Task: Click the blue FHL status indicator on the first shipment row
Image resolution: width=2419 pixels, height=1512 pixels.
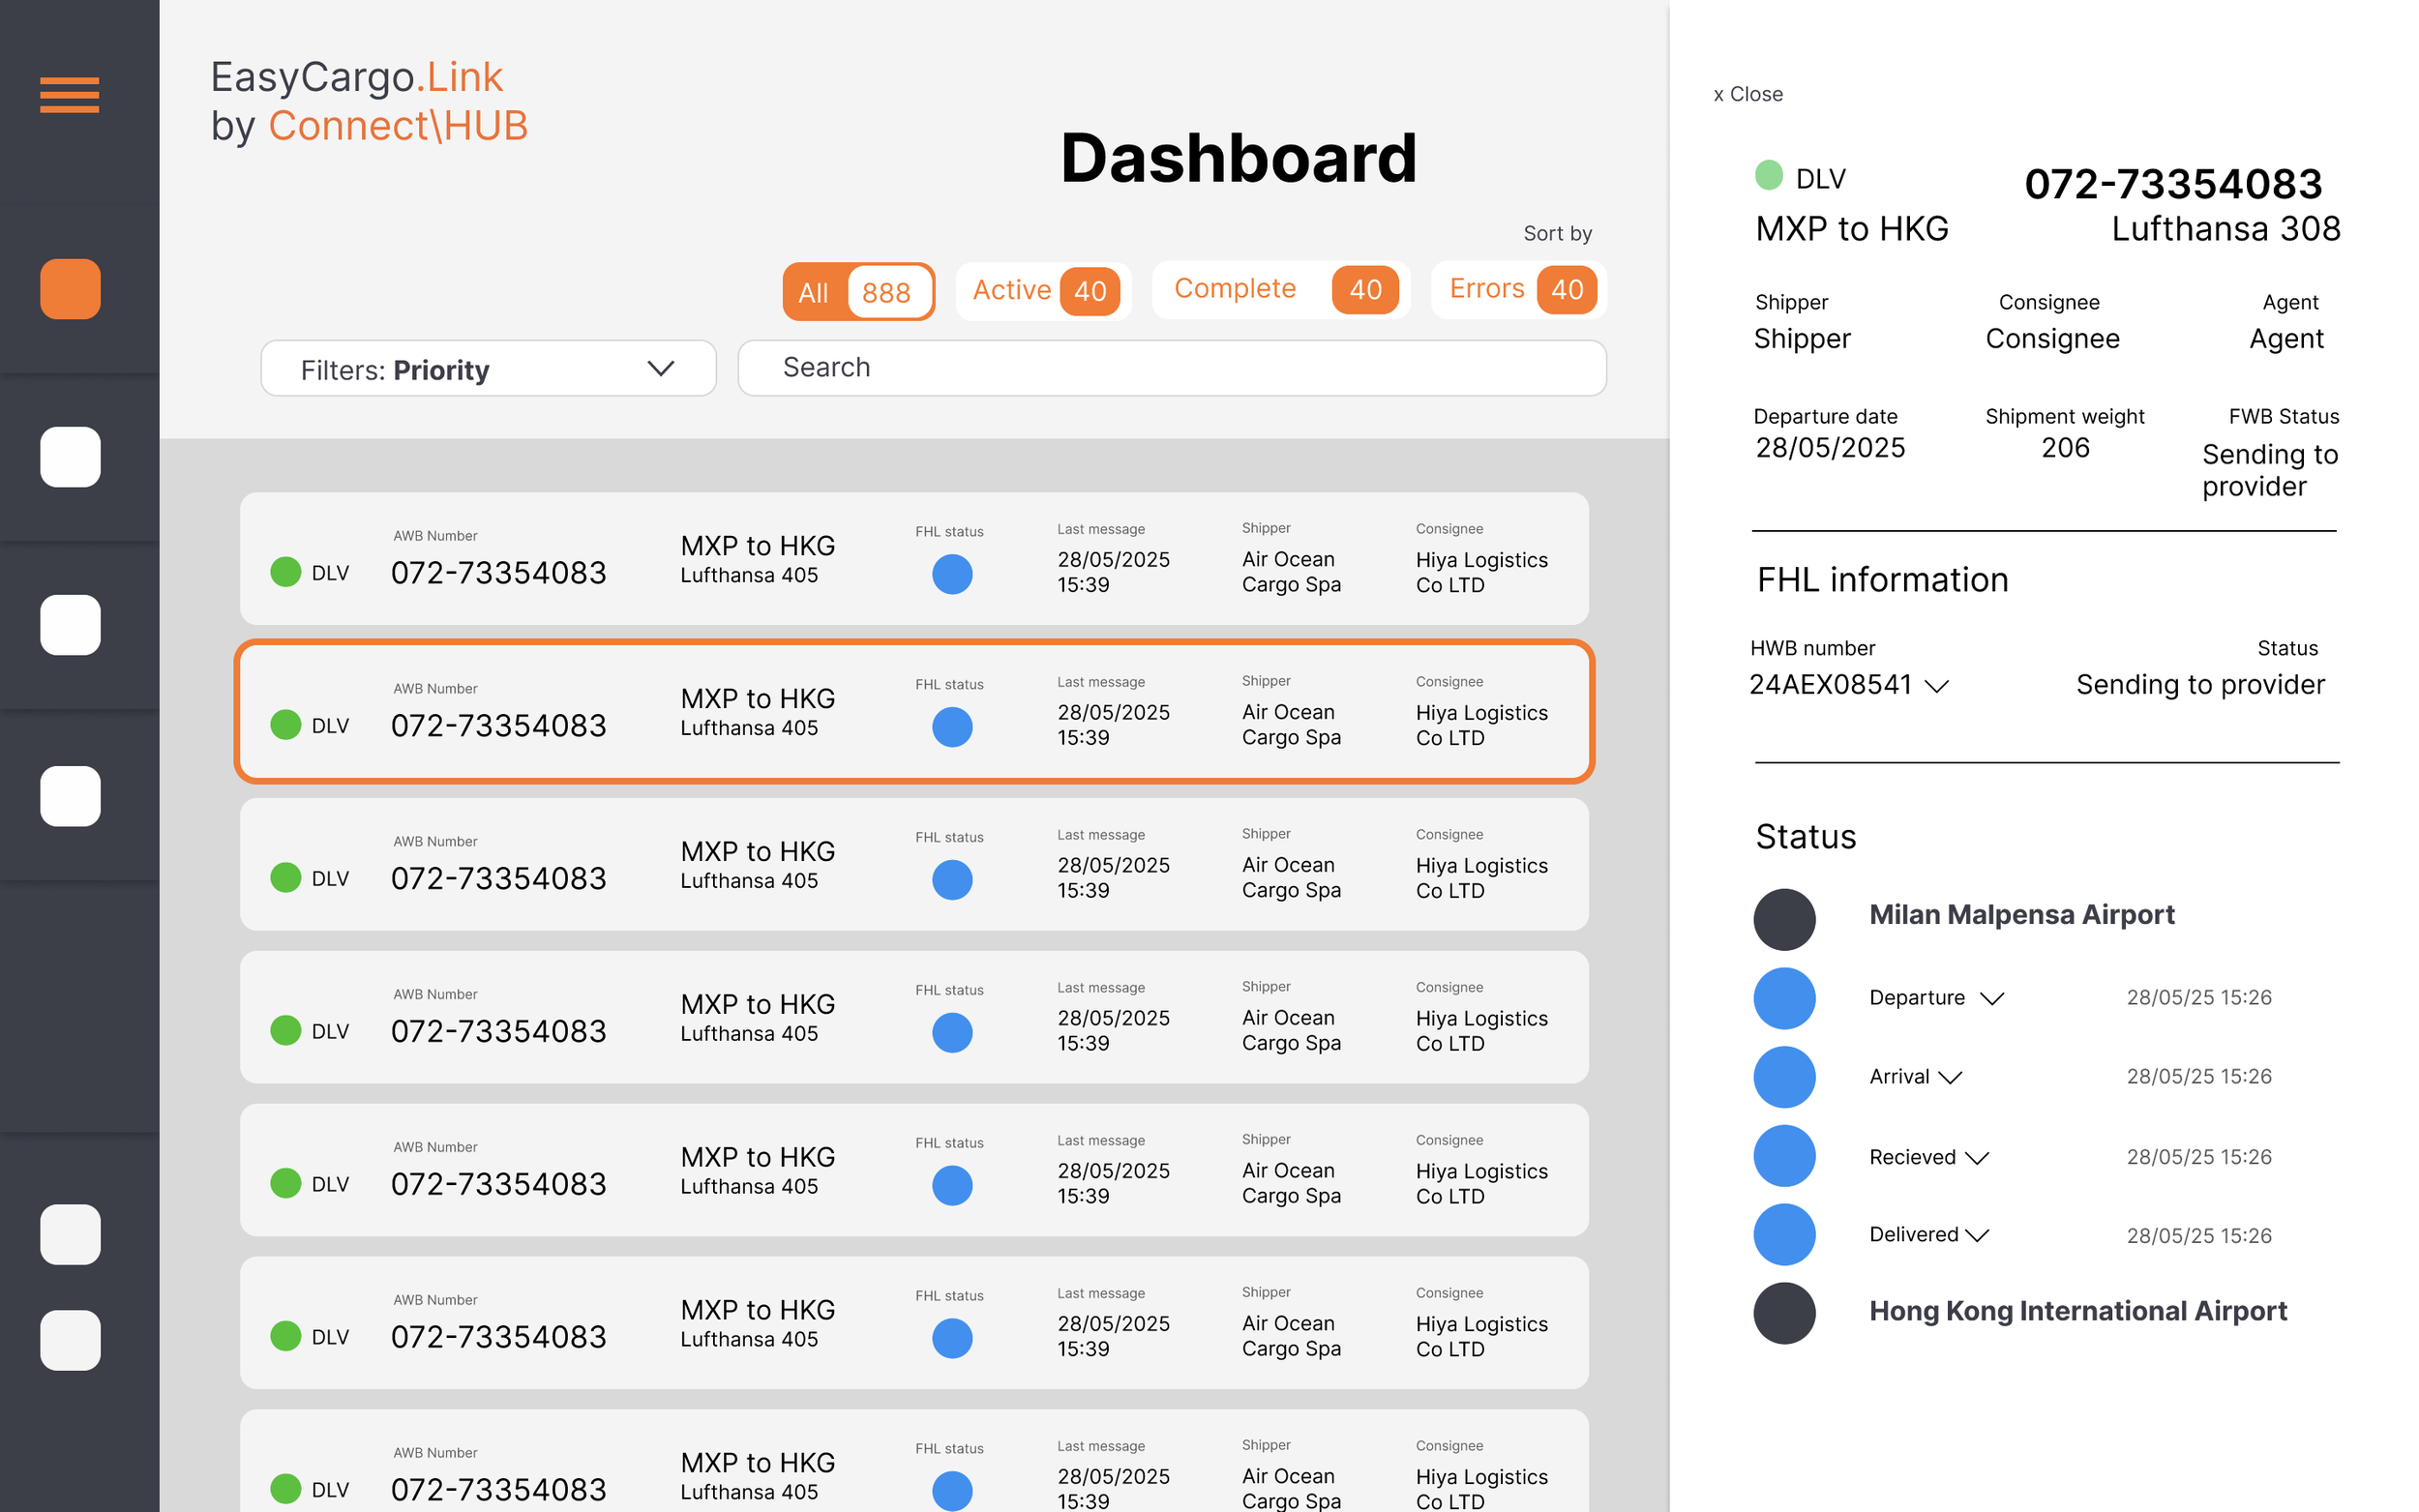Action: [951, 573]
